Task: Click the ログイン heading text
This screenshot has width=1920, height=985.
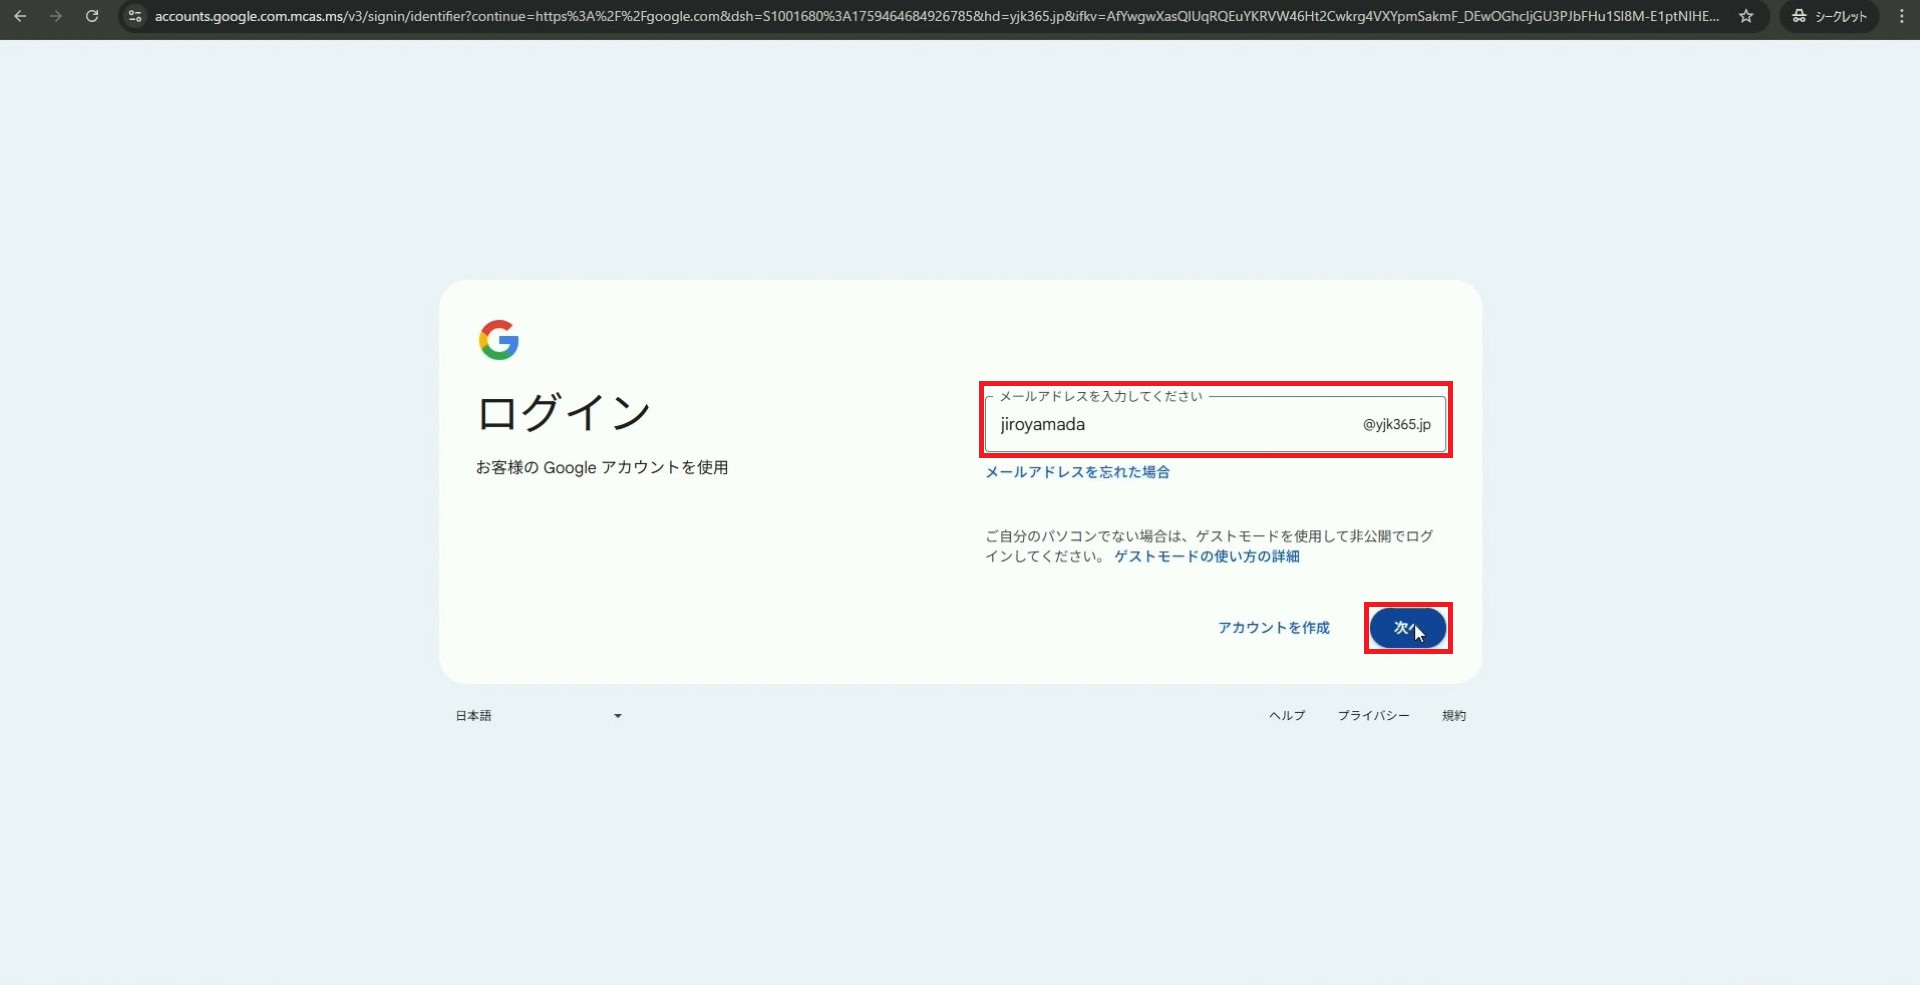Action: point(564,413)
